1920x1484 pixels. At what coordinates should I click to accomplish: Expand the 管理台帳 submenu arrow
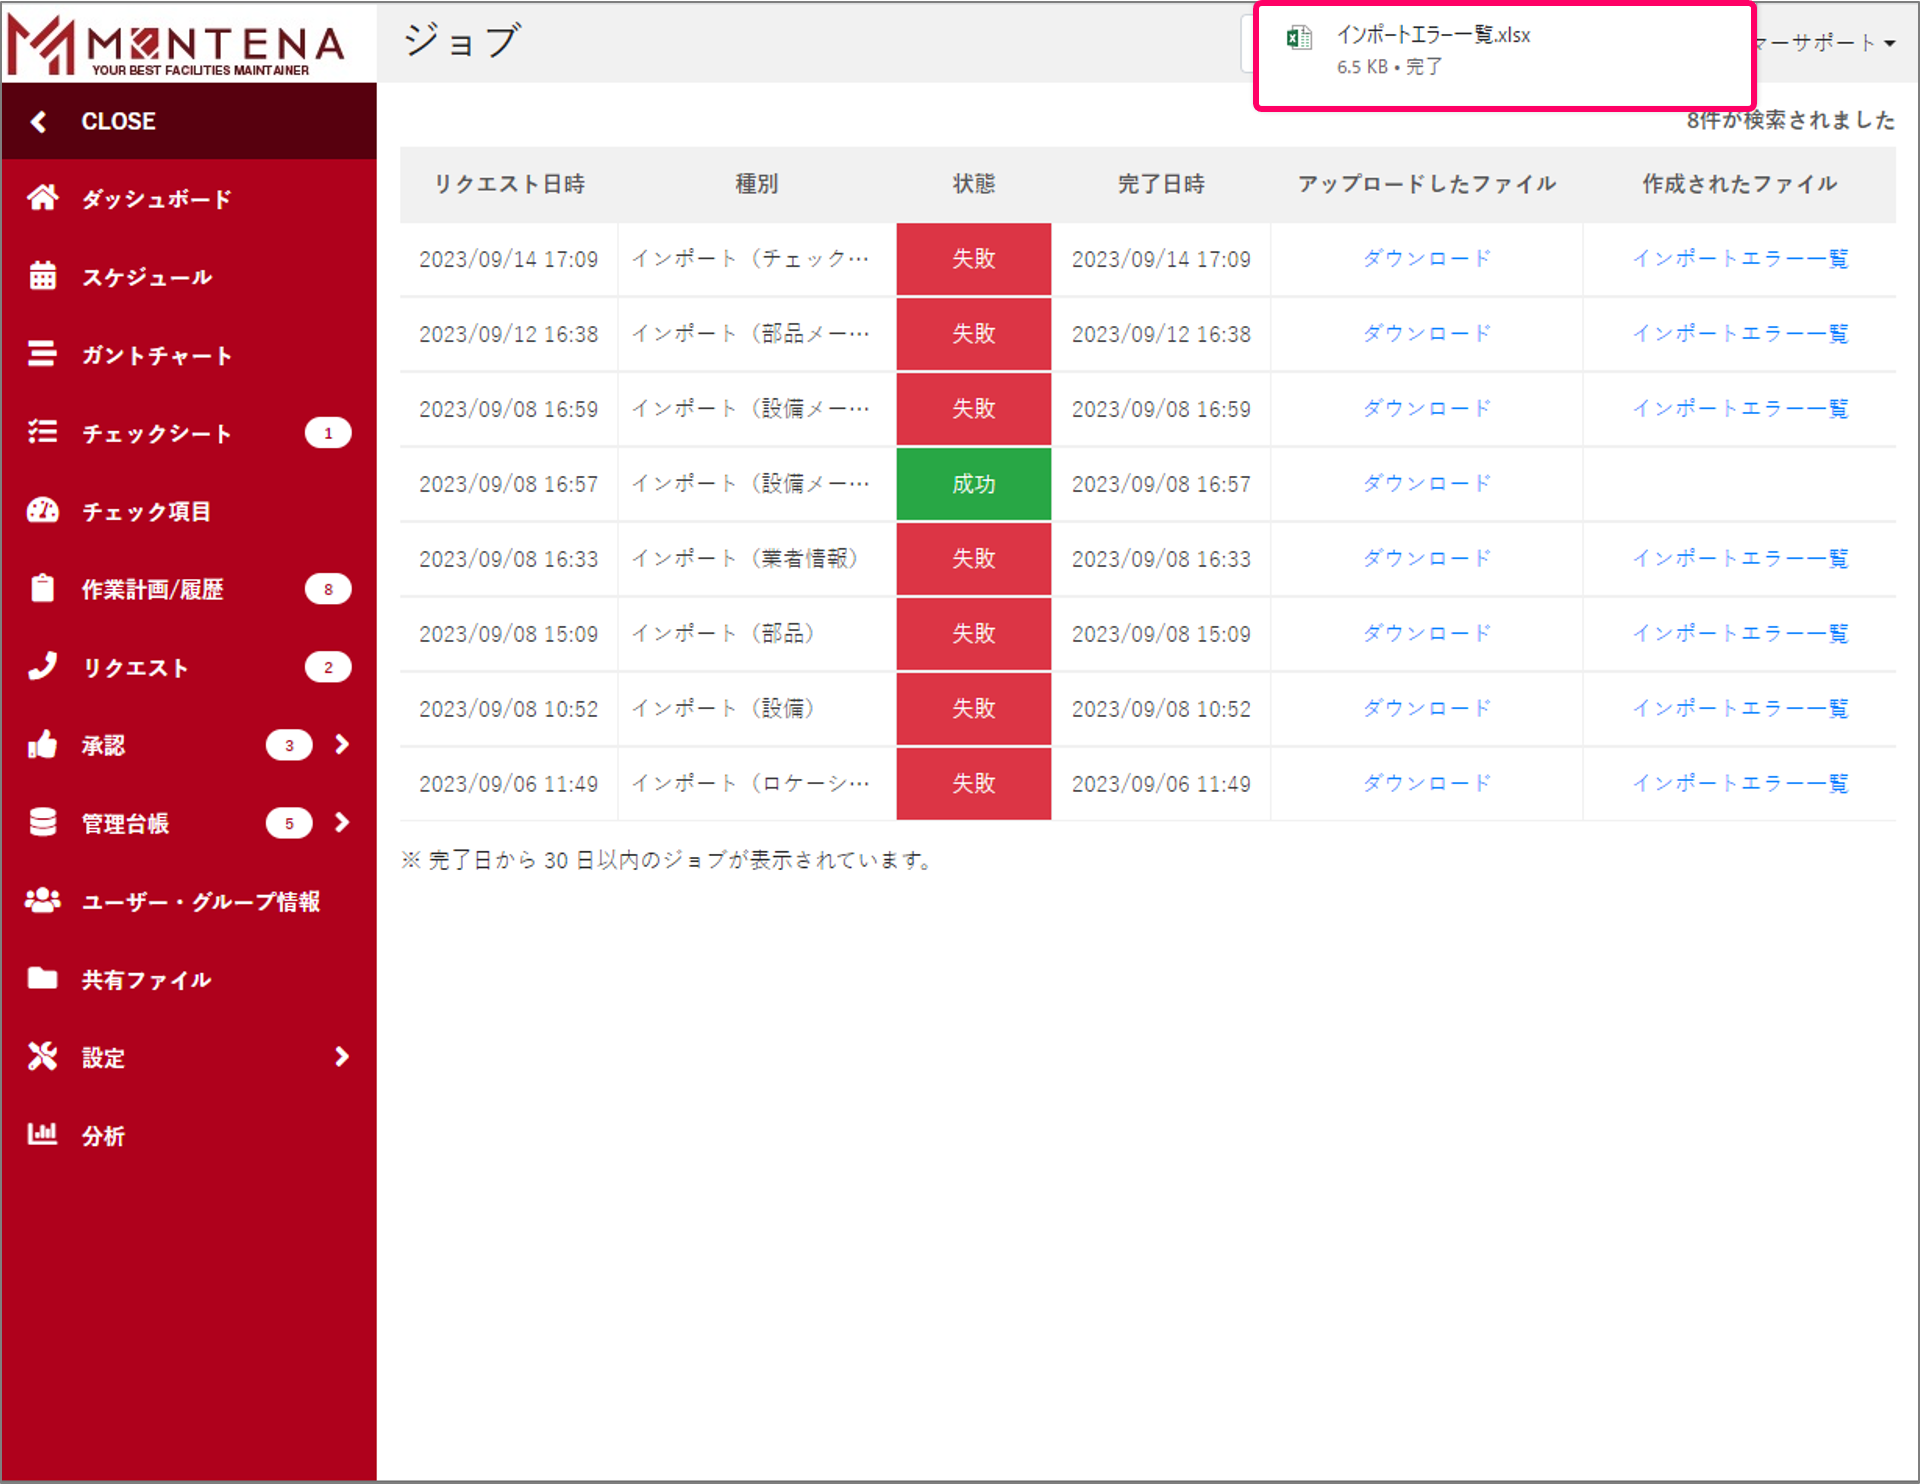342,823
